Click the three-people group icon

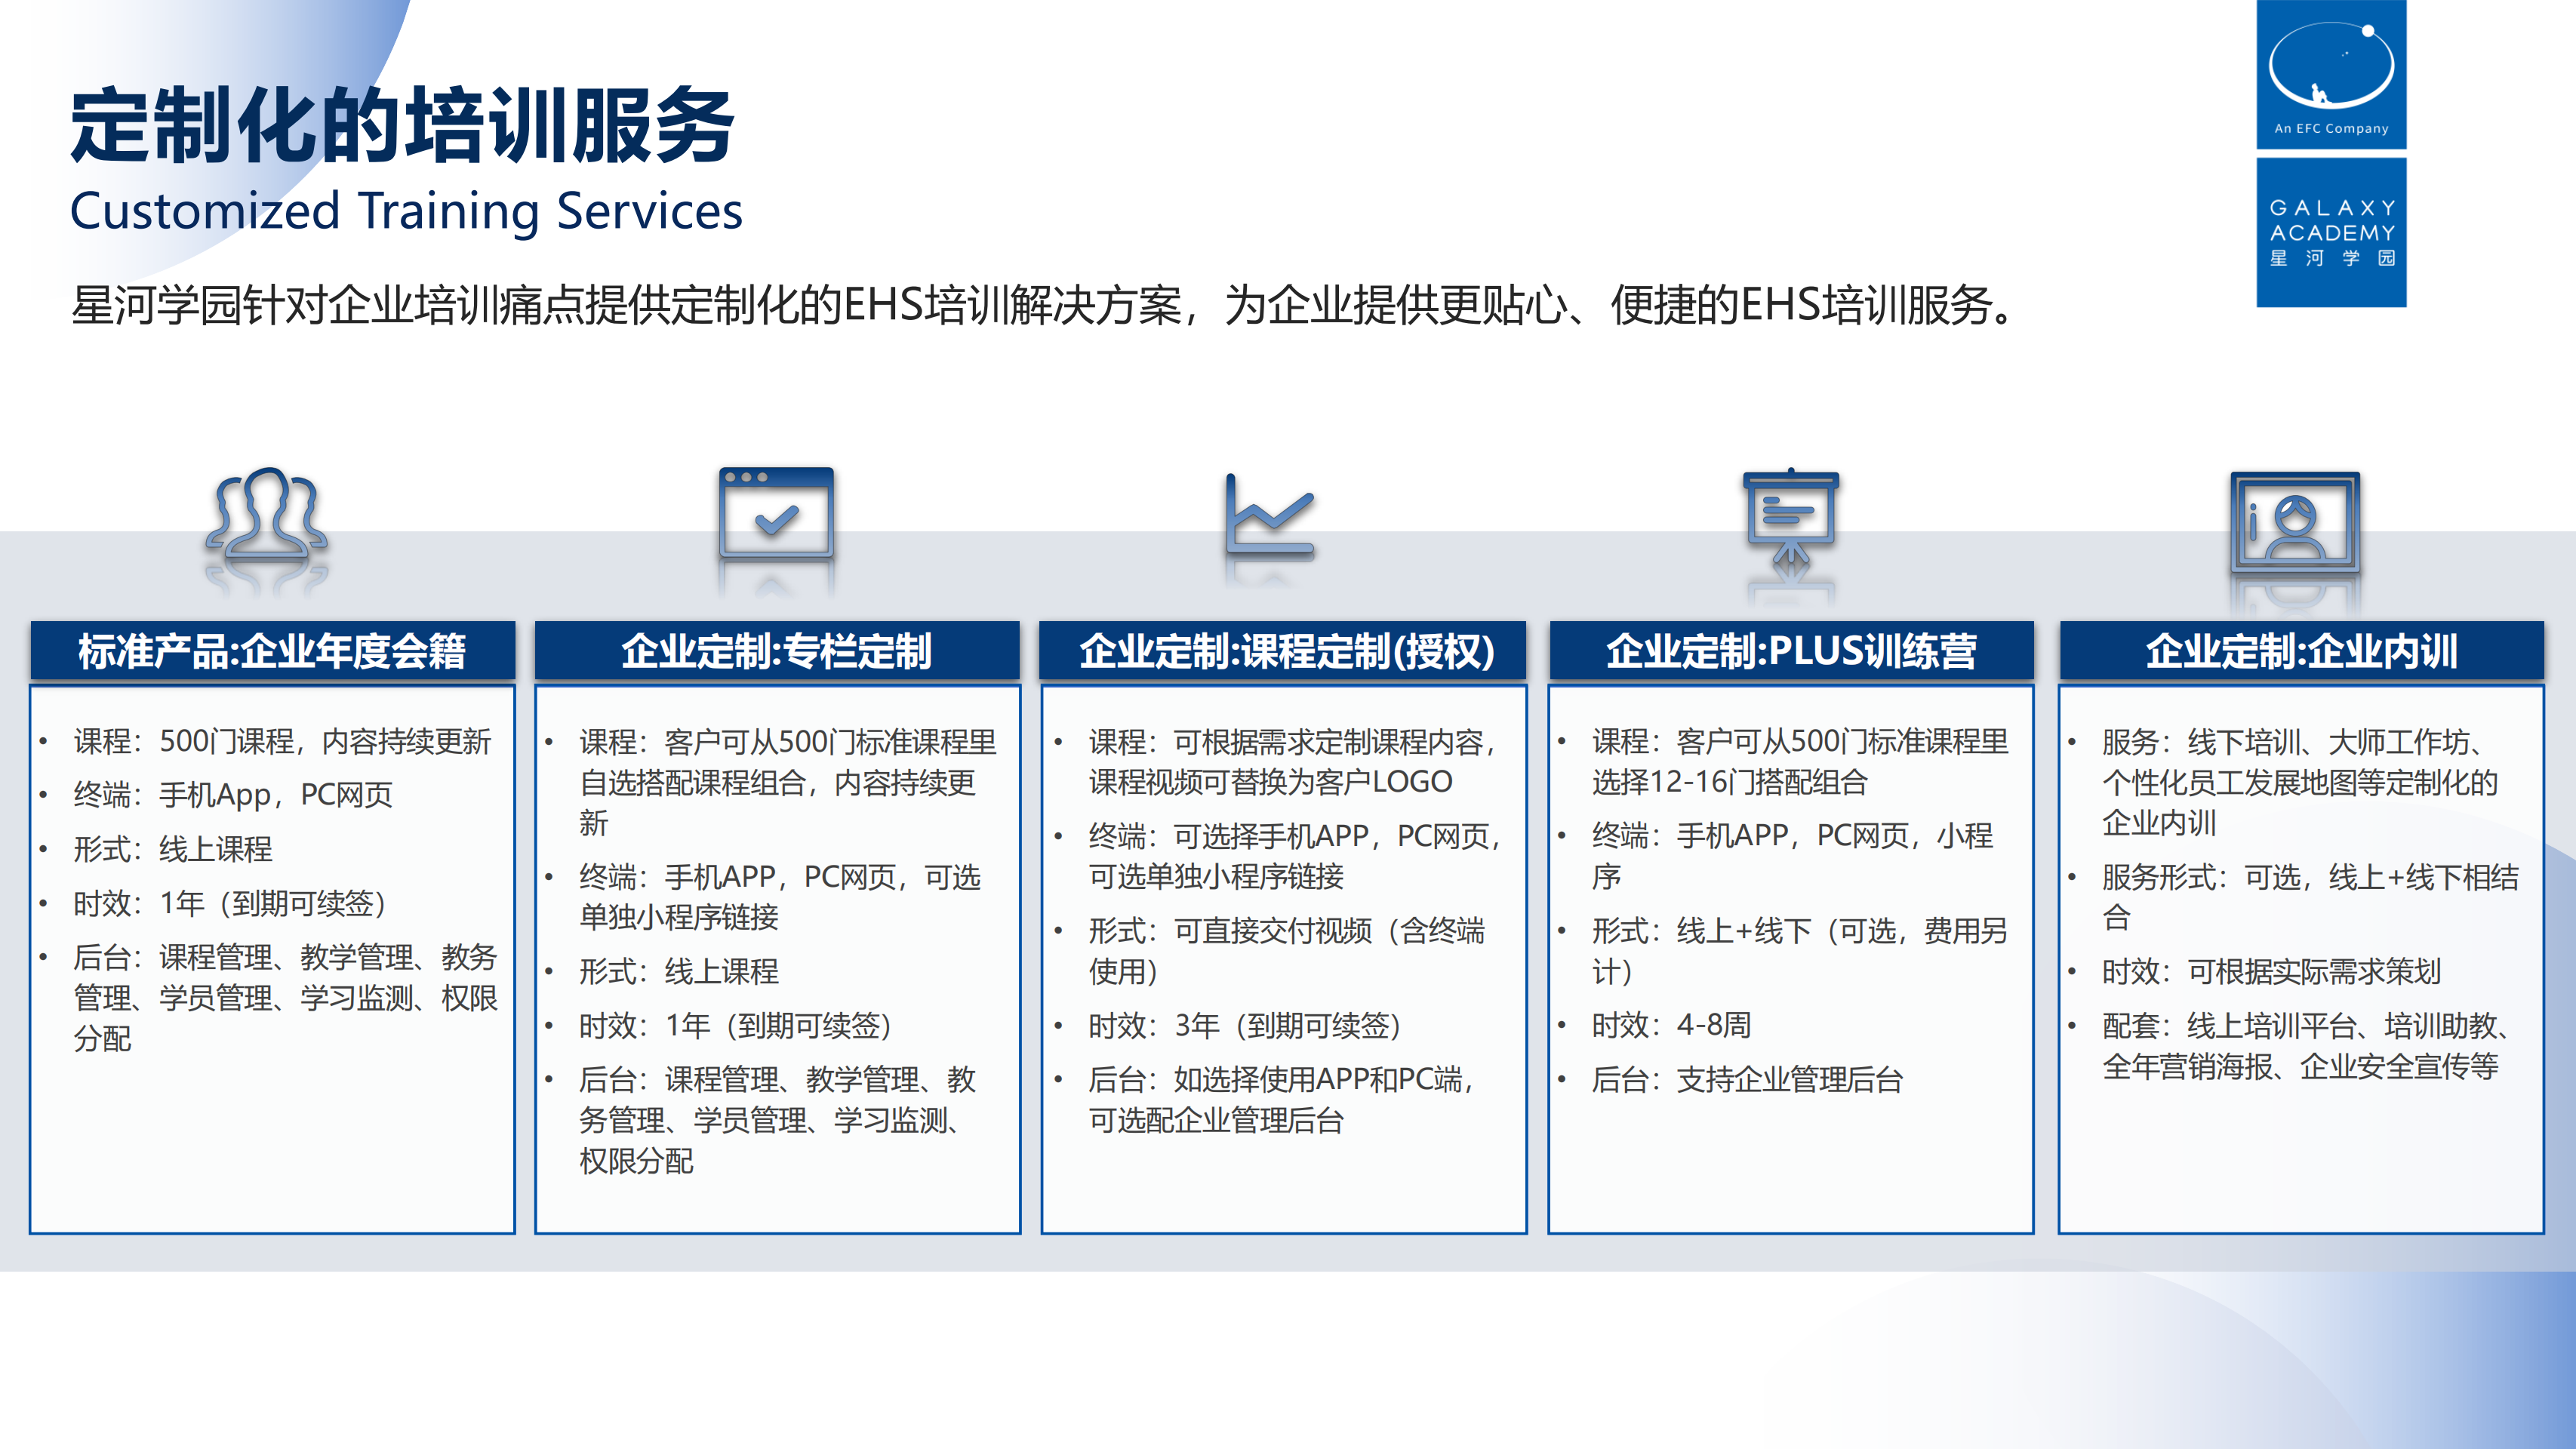coord(266,511)
